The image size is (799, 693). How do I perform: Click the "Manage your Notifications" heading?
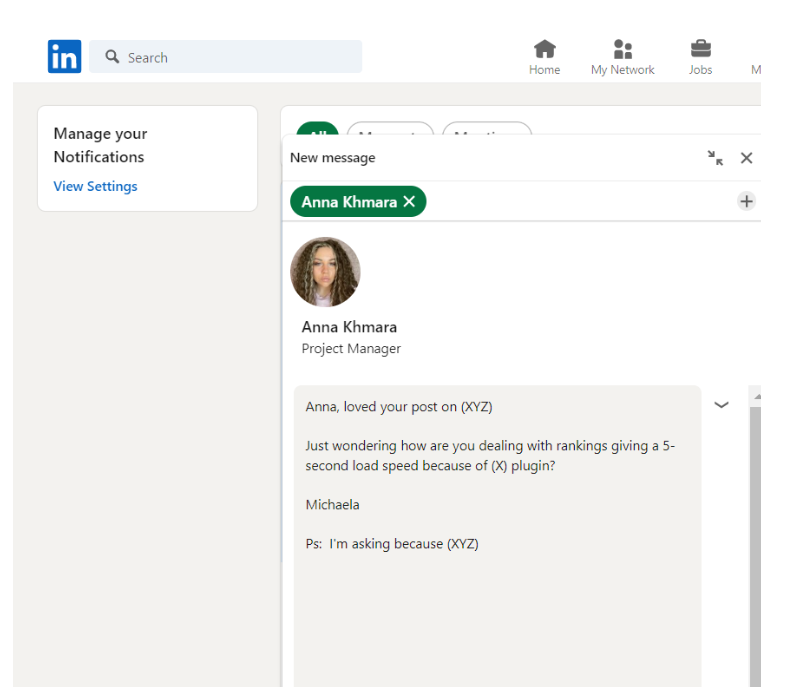(x=100, y=145)
